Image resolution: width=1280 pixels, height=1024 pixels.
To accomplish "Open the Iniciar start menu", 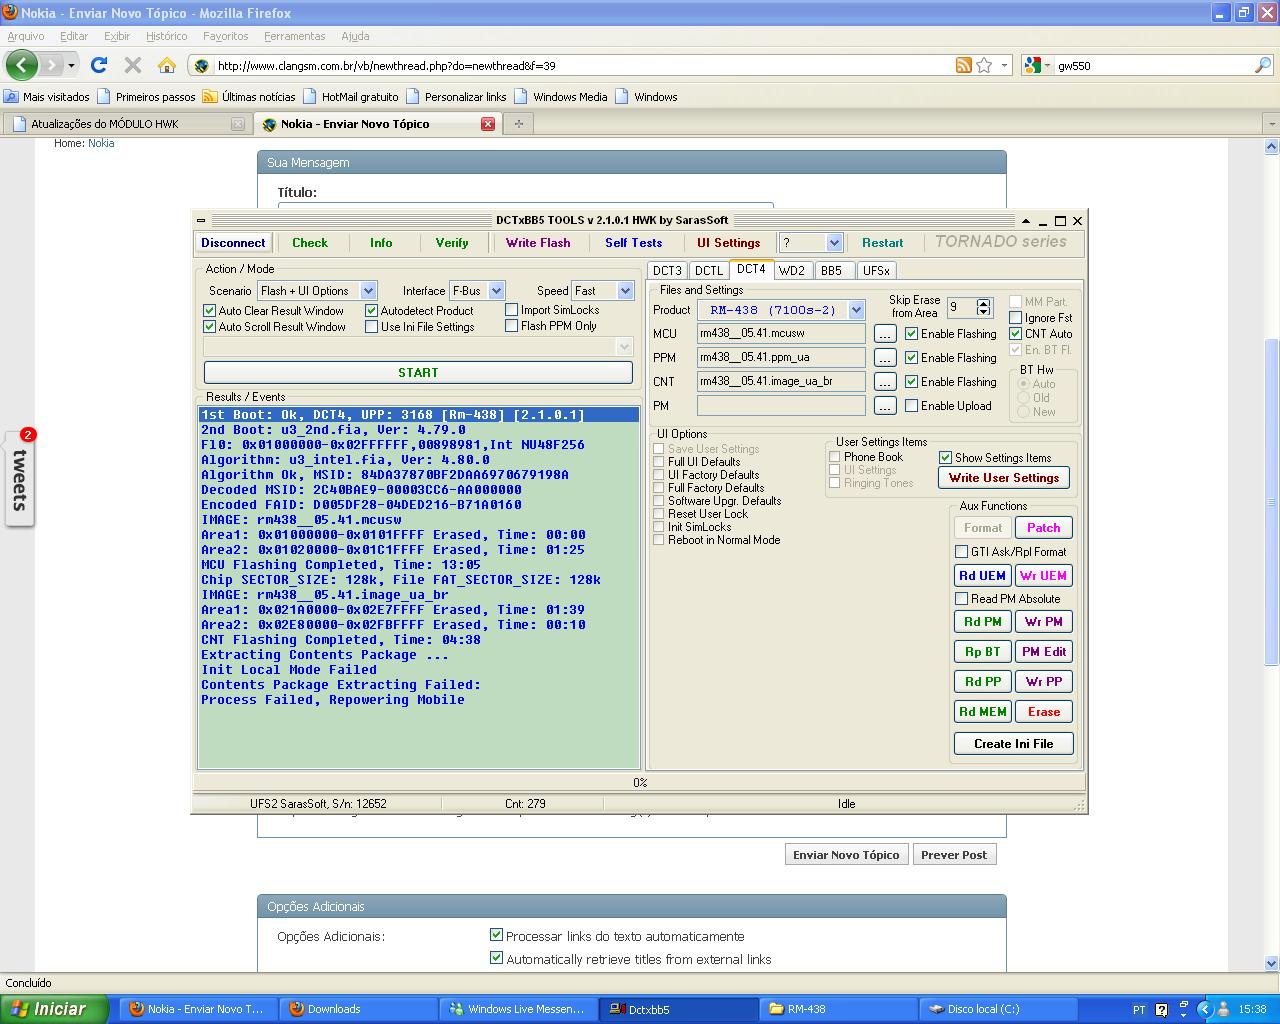I will (x=54, y=1009).
